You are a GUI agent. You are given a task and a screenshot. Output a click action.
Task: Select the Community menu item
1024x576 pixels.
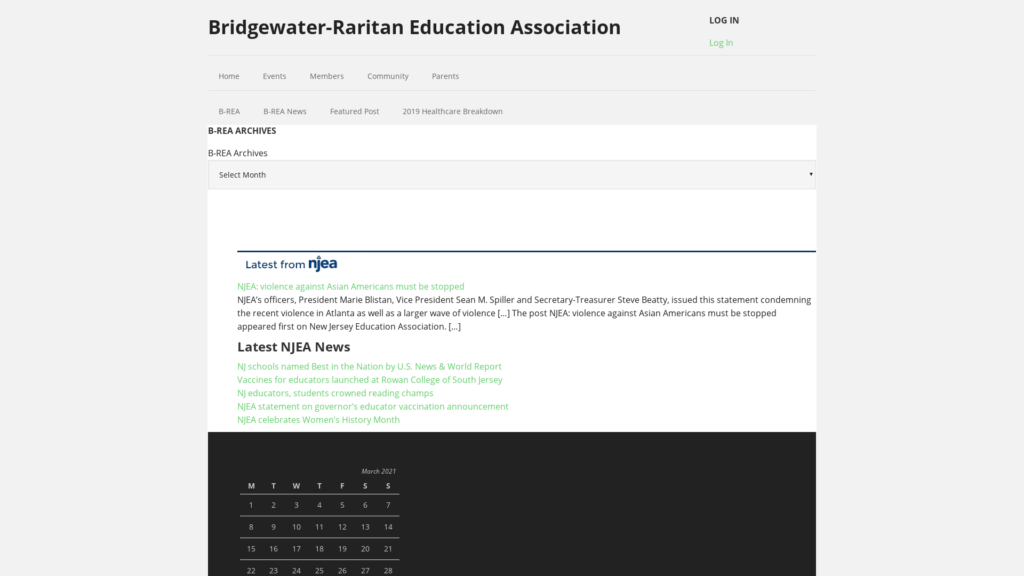(x=387, y=76)
